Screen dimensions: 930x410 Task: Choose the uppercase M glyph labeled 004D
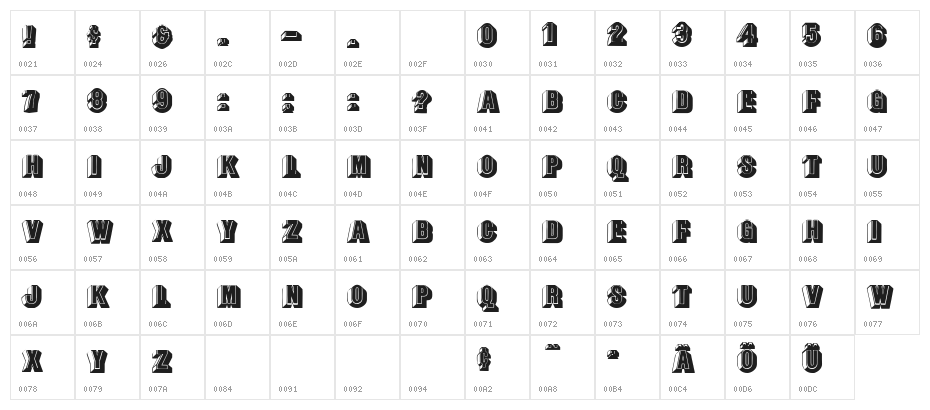pos(358,167)
